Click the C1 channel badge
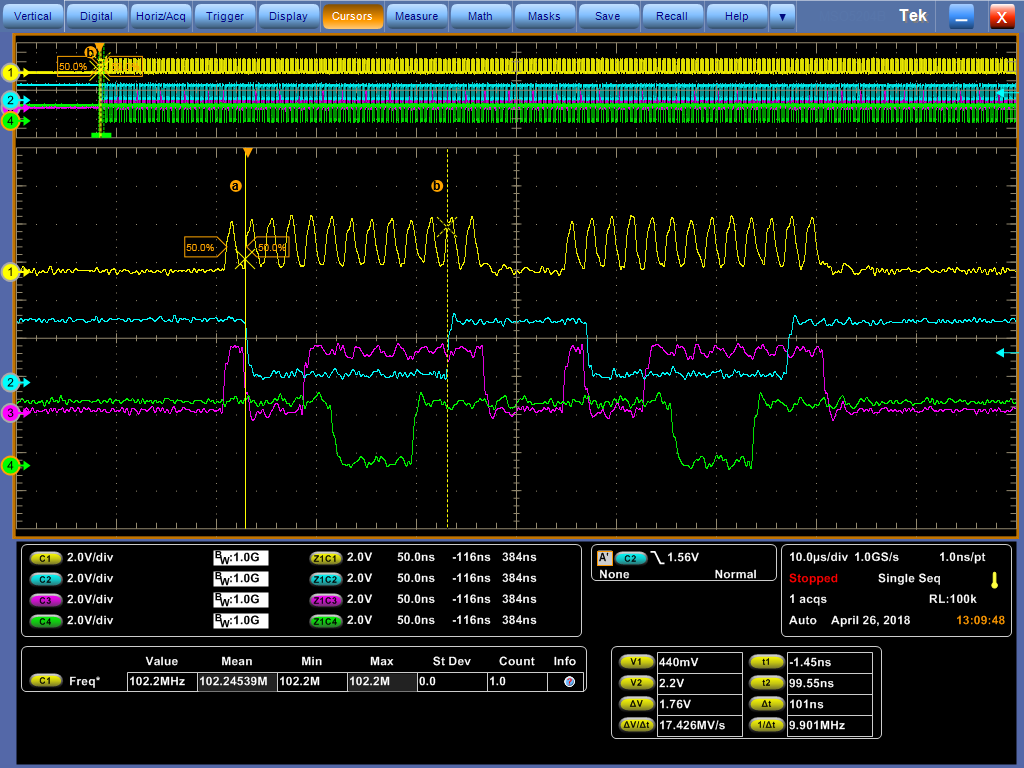This screenshot has height=768, width=1024. click(45, 558)
